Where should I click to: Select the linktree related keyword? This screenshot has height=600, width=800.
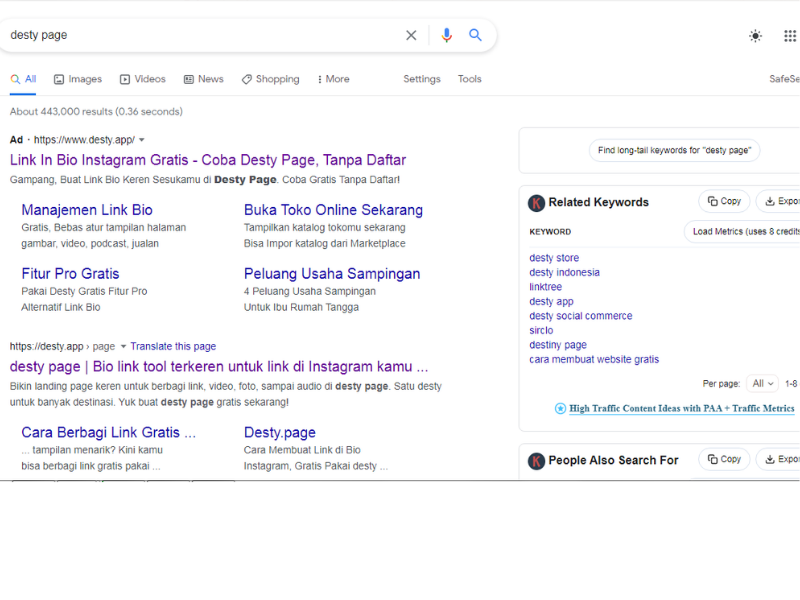point(545,287)
